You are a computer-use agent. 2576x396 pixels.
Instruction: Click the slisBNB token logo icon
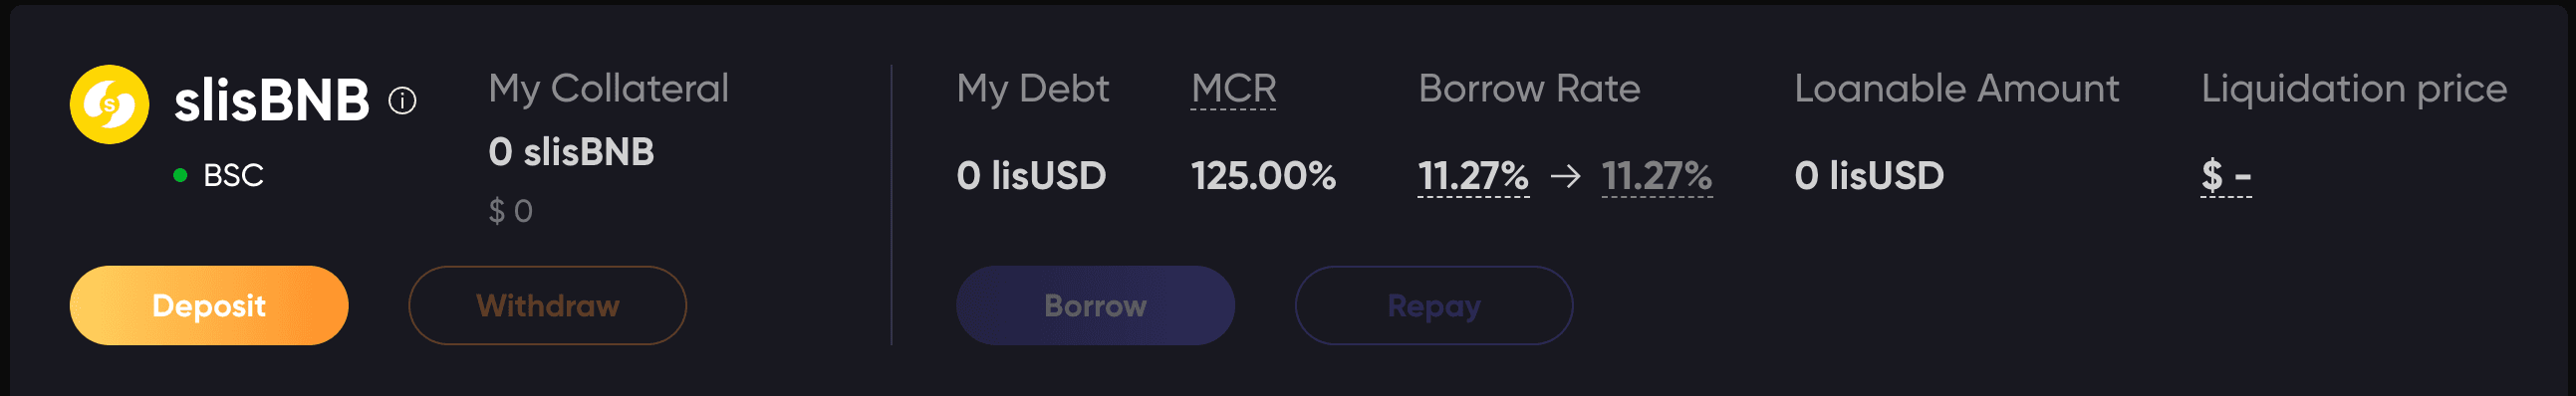(x=109, y=104)
